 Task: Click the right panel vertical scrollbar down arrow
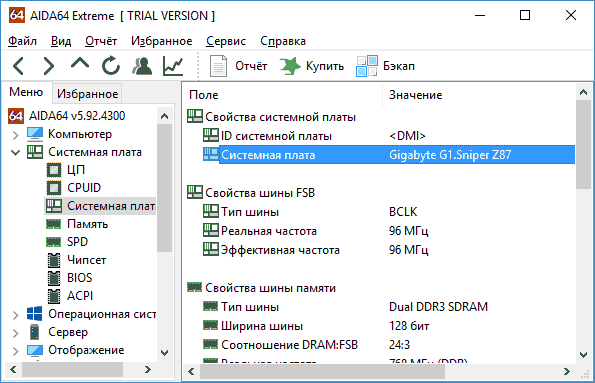[x=584, y=355]
